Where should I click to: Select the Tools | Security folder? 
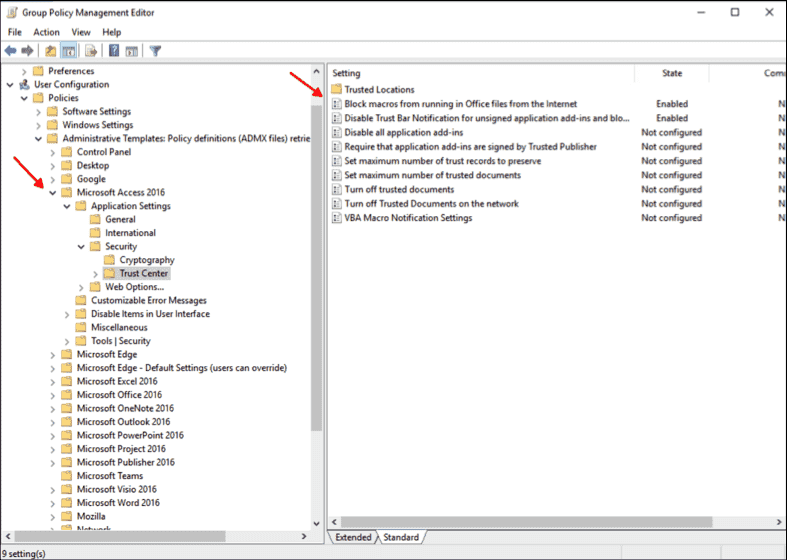pyautogui.click(x=120, y=341)
